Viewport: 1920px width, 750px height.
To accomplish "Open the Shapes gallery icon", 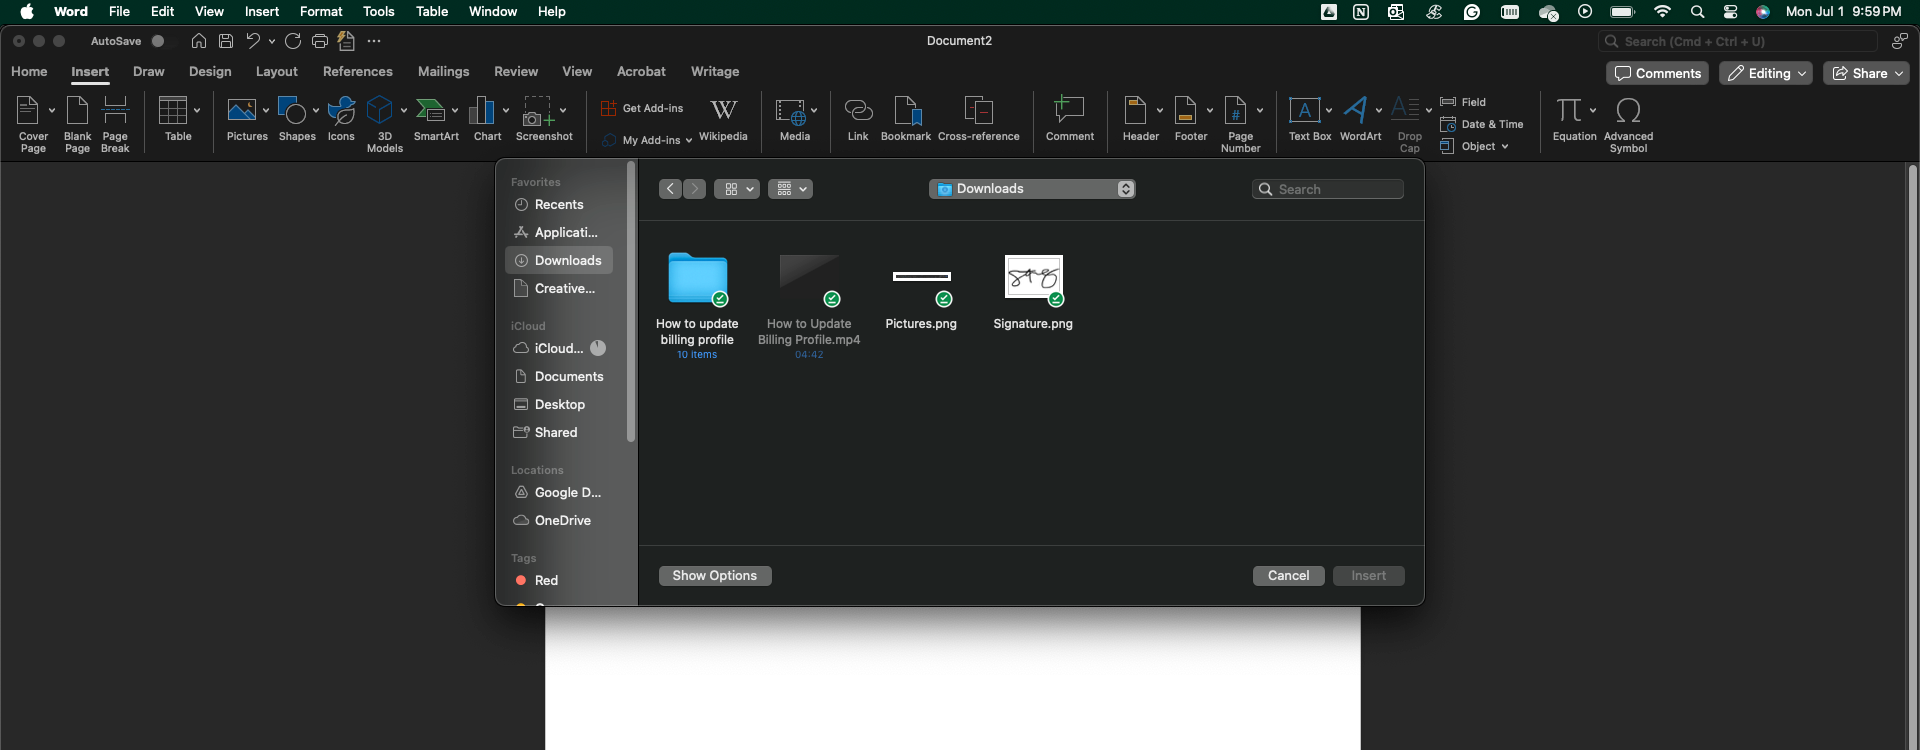I will (x=292, y=111).
